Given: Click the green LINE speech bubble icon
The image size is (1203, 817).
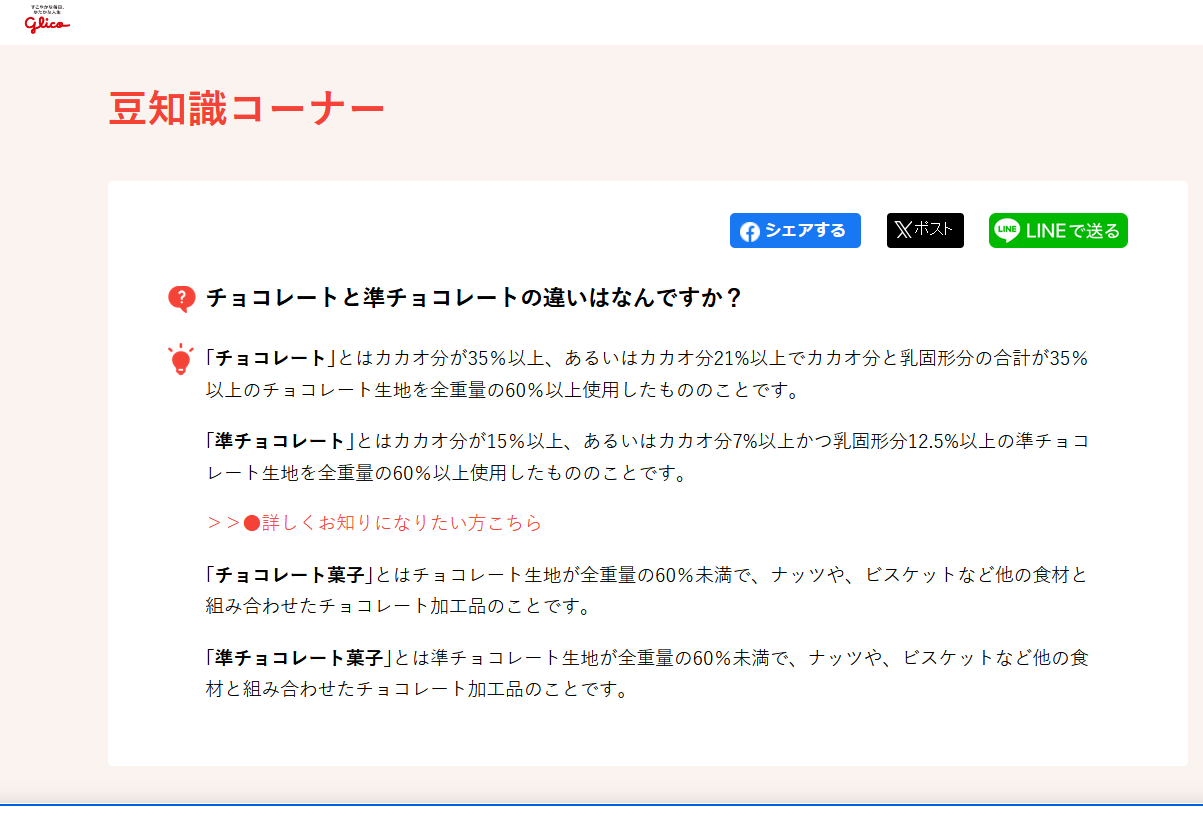Looking at the screenshot, I should click(x=1007, y=230).
